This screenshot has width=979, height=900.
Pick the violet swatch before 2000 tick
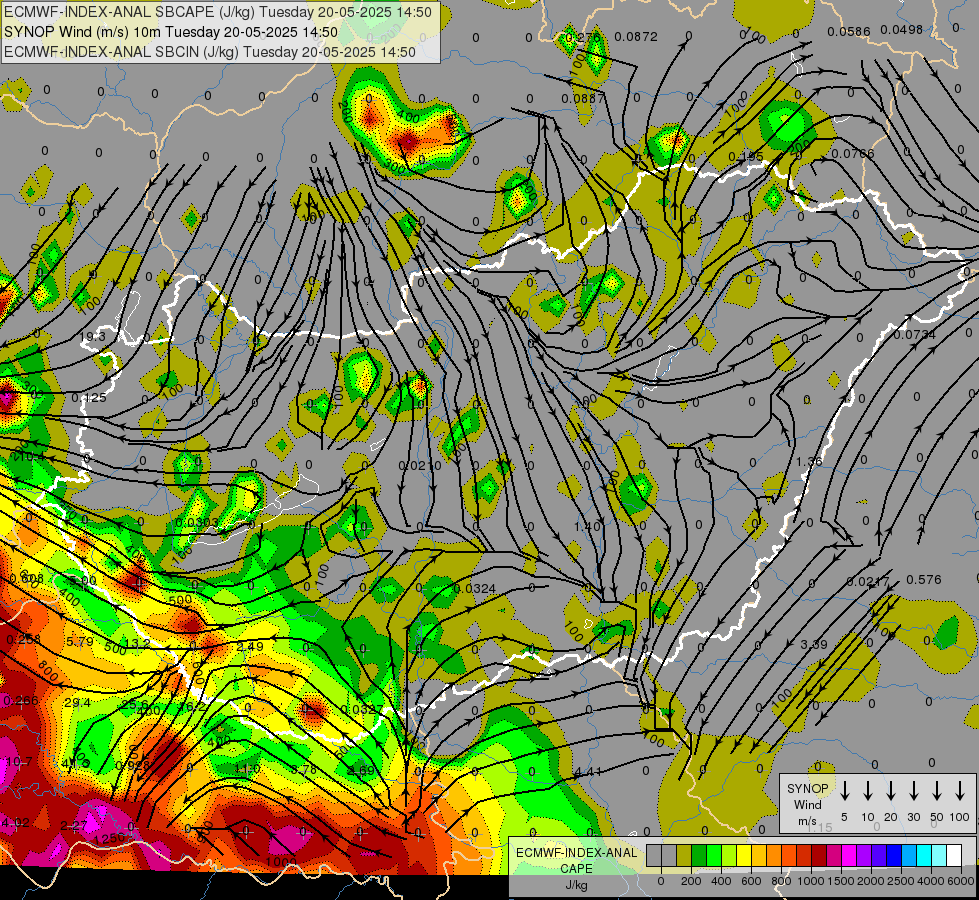[x=864, y=855]
